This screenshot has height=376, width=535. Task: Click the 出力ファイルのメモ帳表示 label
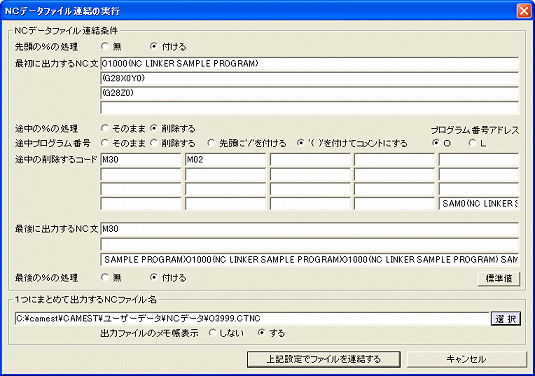tap(149, 333)
